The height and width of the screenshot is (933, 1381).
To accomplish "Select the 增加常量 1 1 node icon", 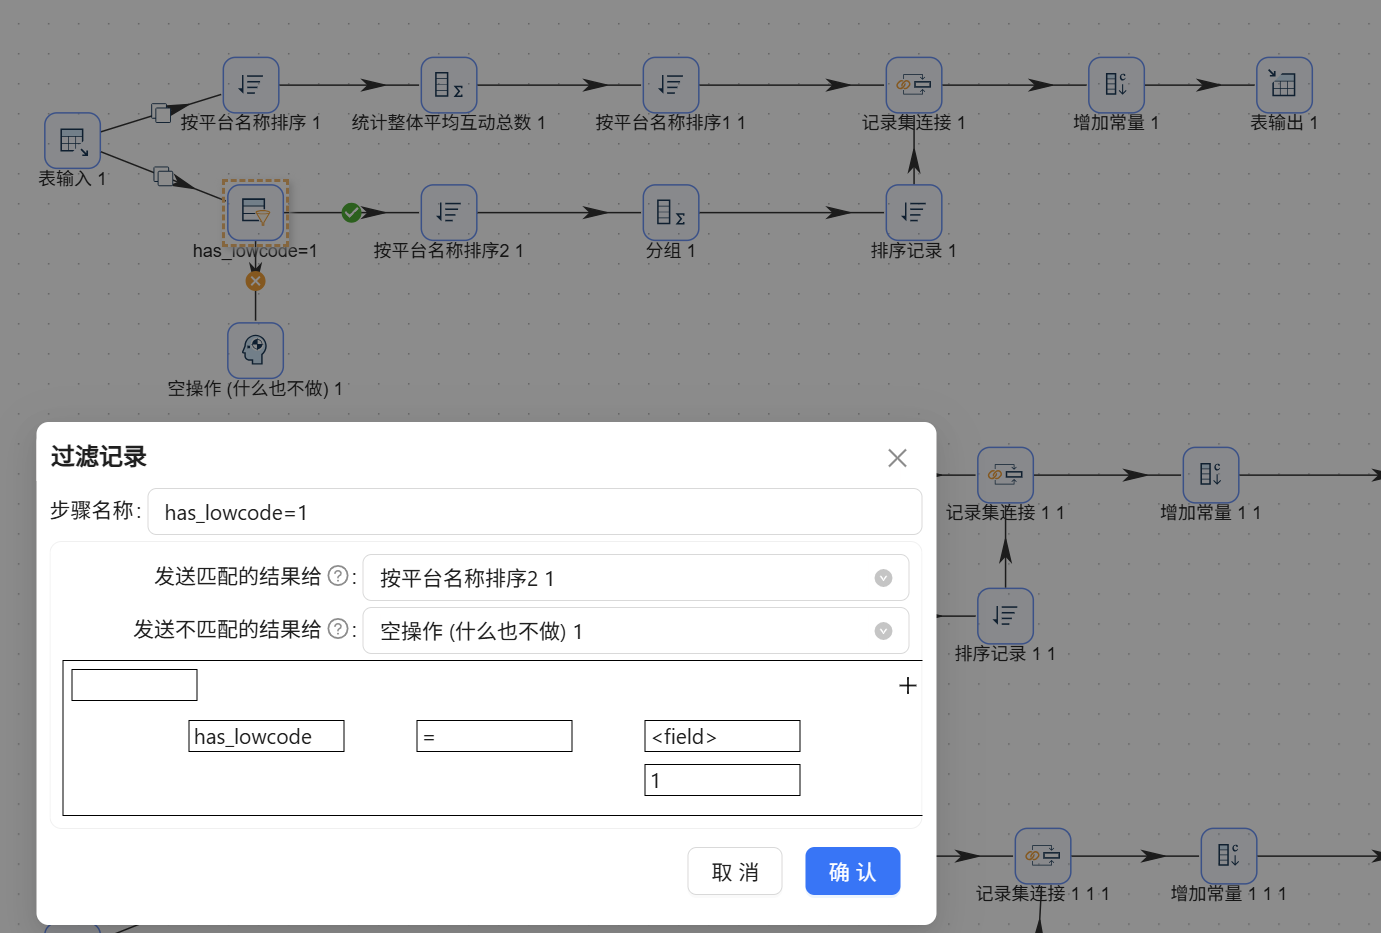I will tap(1210, 475).
